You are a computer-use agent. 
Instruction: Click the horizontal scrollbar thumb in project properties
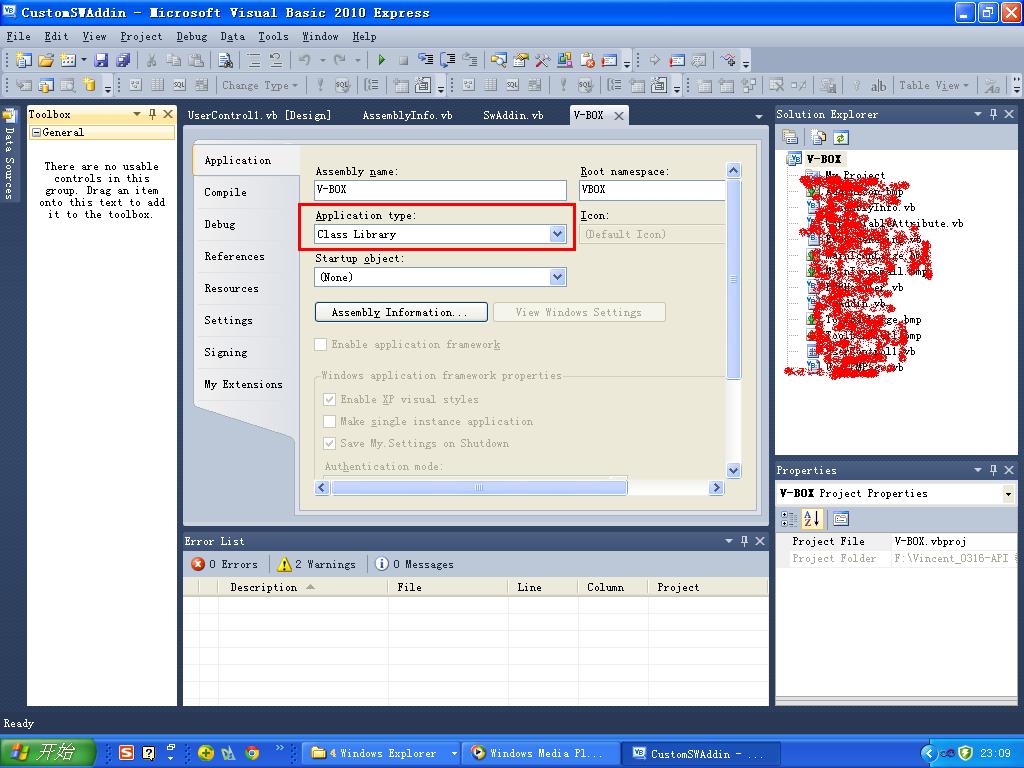pos(479,487)
